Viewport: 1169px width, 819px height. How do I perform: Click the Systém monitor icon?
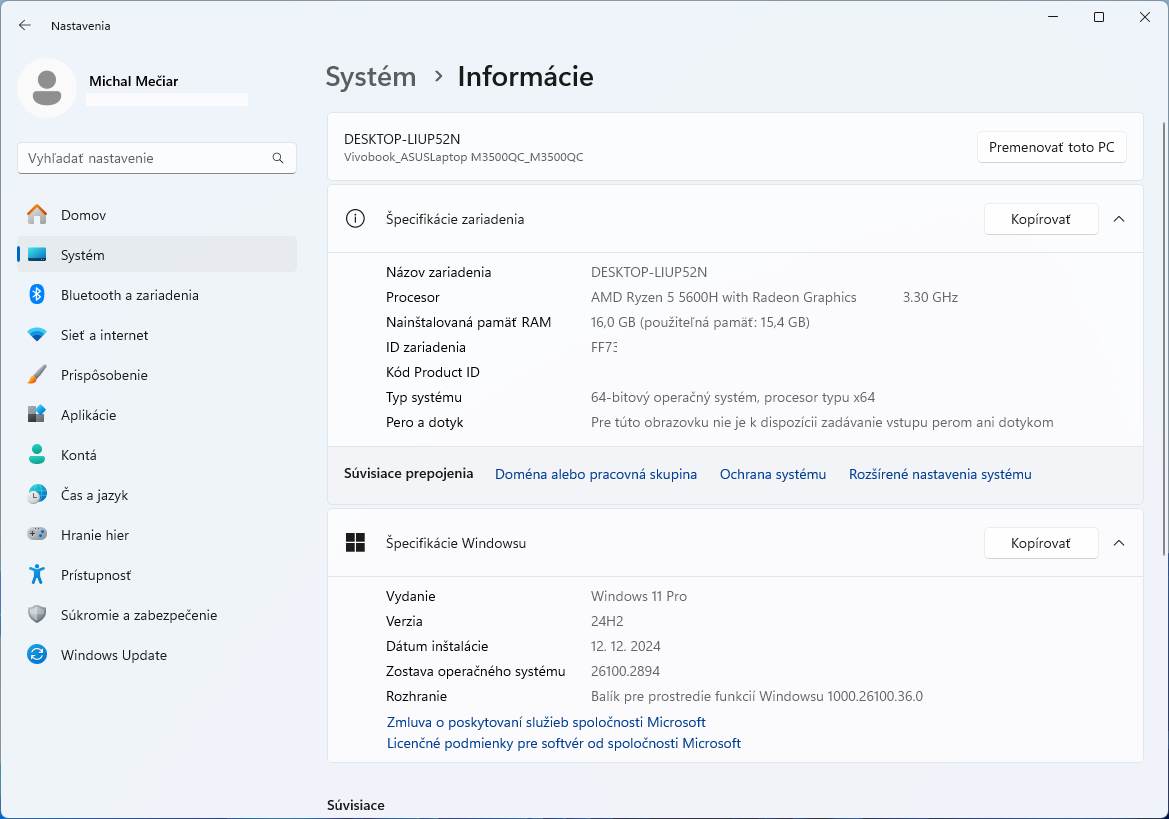tap(37, 255)
